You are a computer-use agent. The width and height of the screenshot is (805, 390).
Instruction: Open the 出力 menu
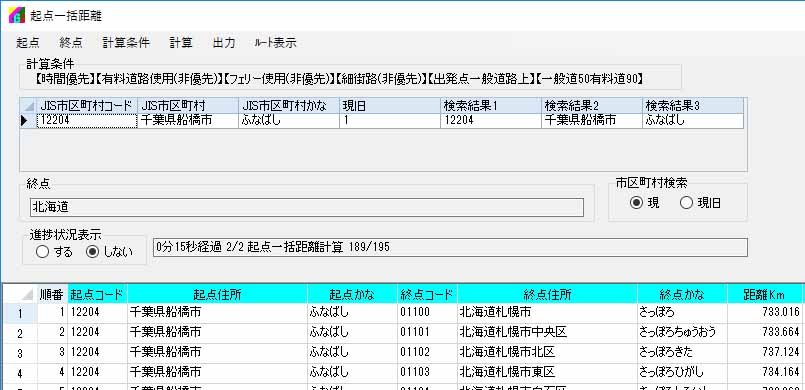[x=224, y=43]
